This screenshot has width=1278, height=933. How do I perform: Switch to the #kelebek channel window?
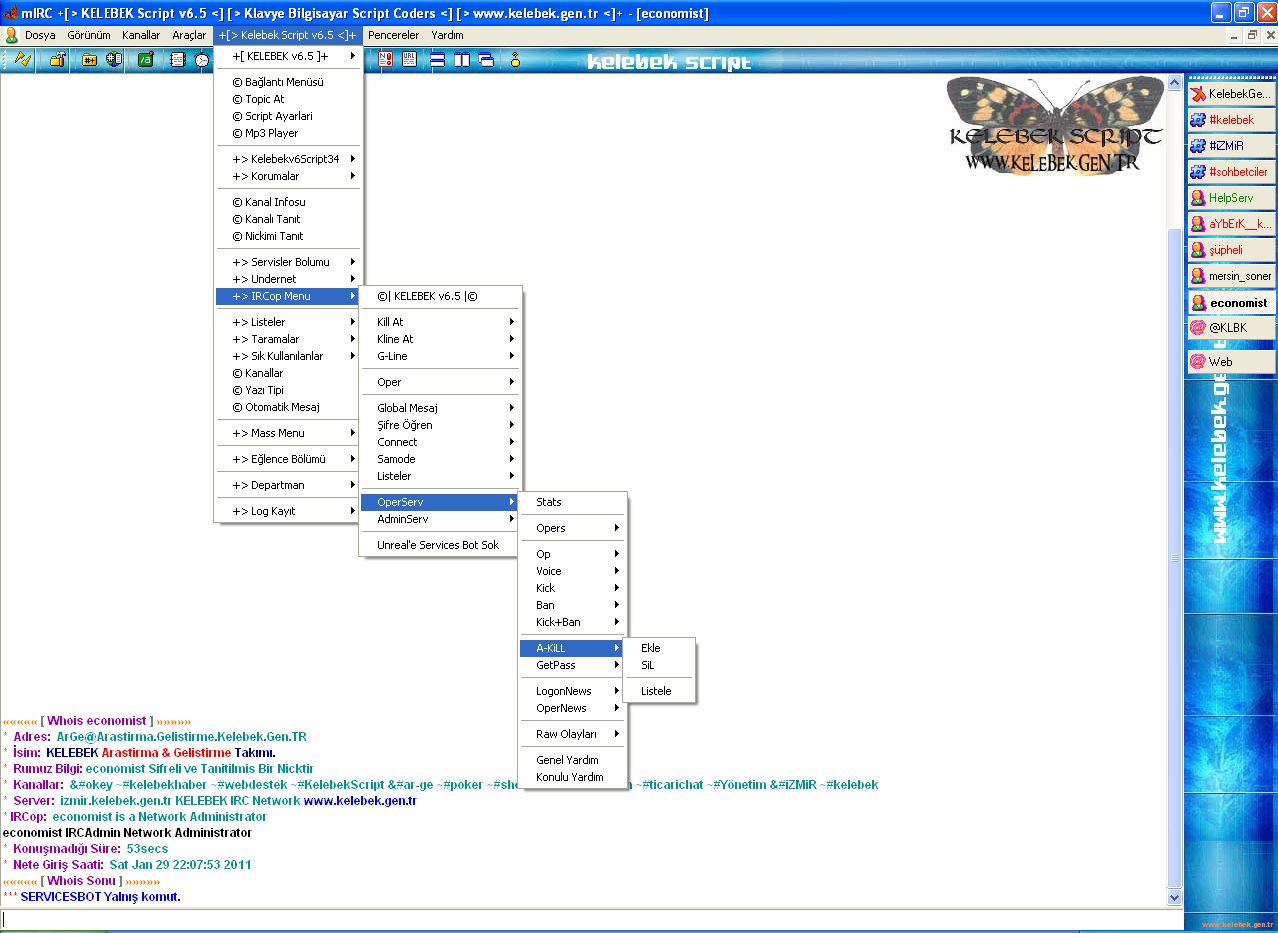pos(1232,120)
